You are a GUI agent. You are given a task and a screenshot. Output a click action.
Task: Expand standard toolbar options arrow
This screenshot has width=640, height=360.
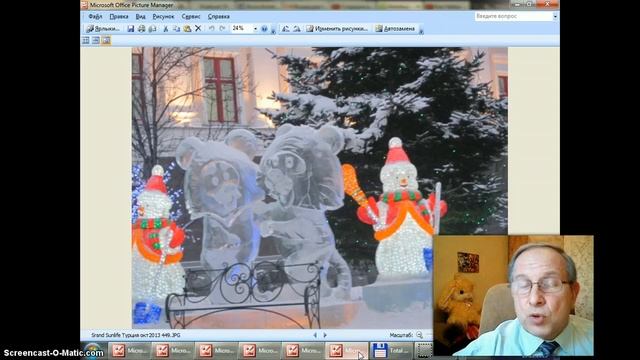[273, 30]
